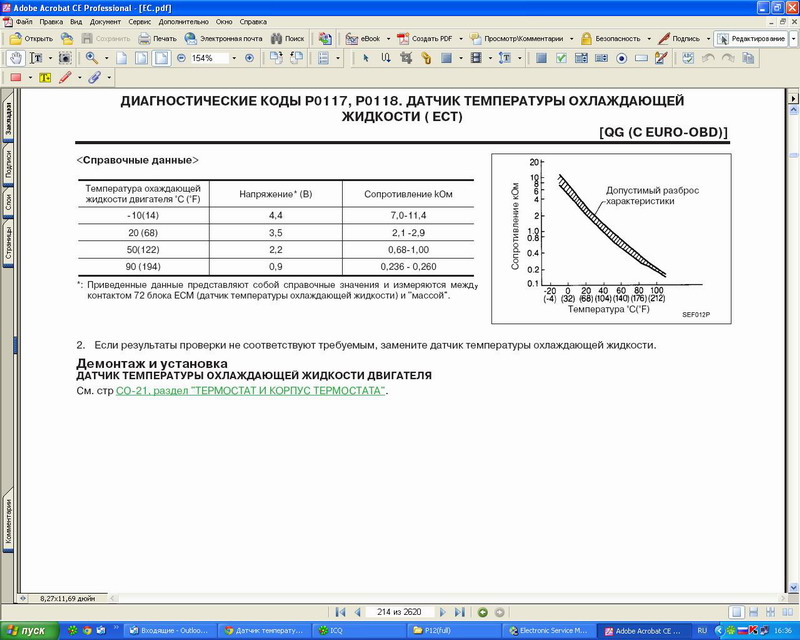Select the Crop tool

(x=406, y=58)
